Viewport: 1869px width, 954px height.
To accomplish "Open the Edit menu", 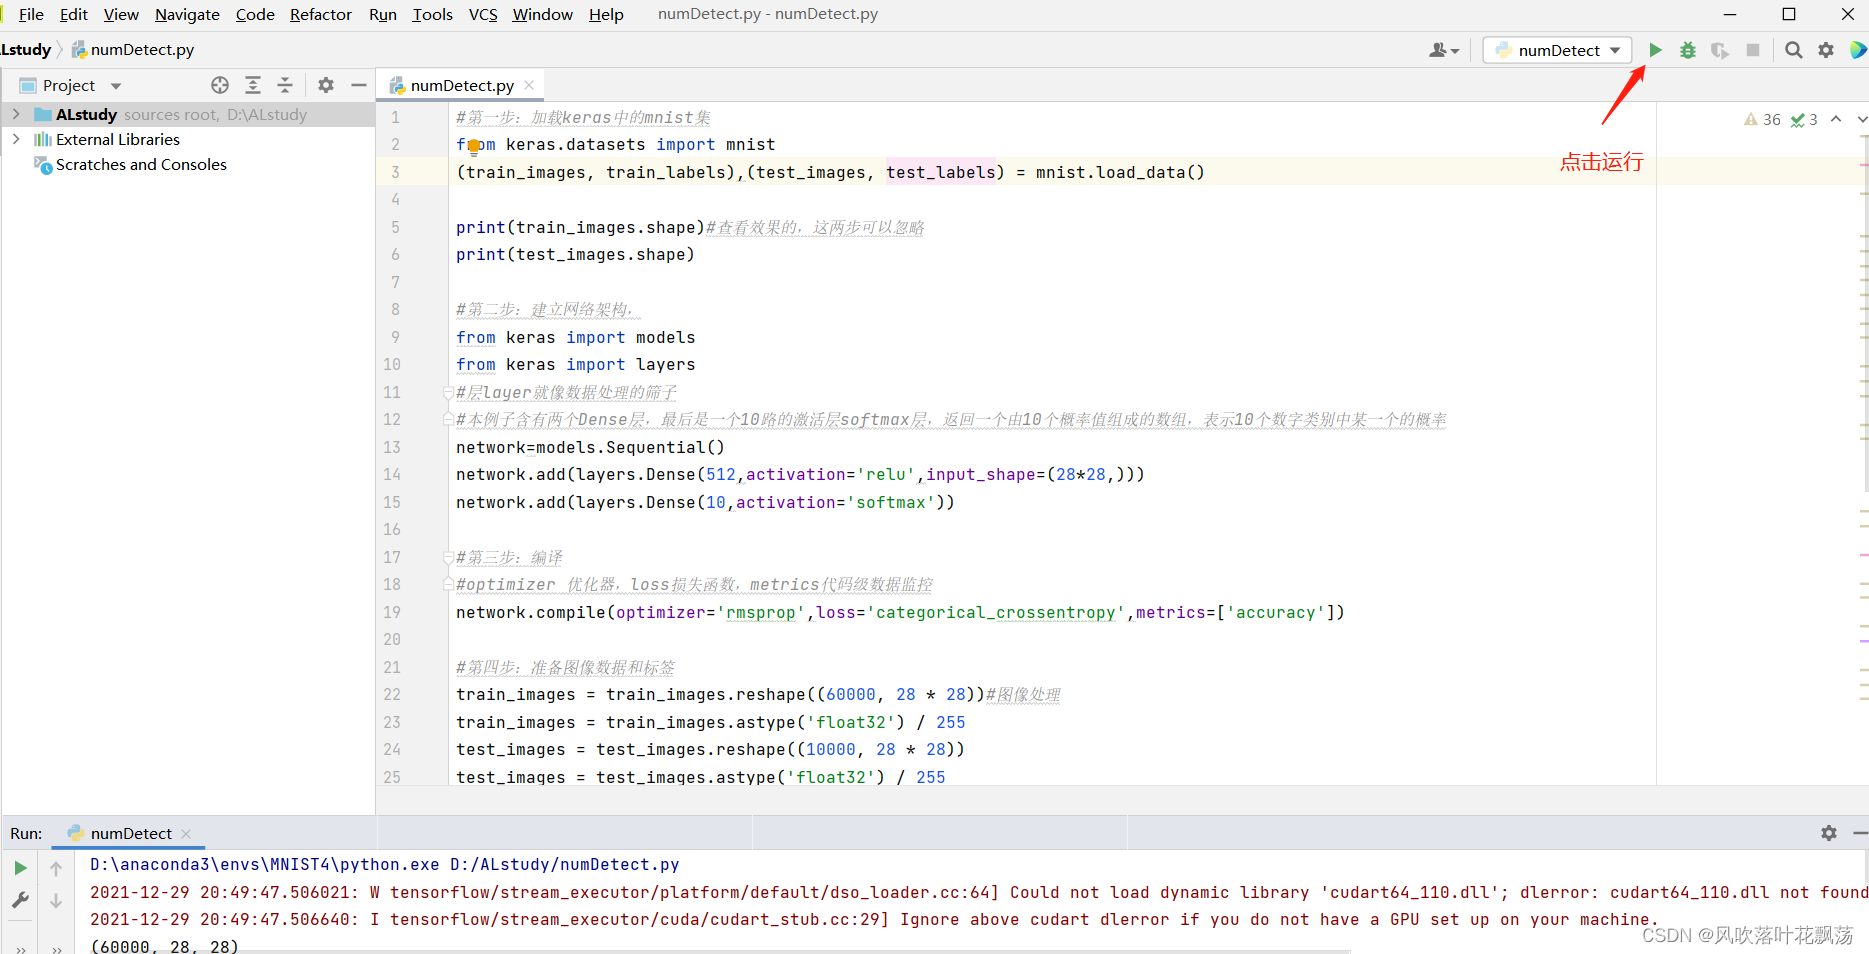I will [74, 14].
